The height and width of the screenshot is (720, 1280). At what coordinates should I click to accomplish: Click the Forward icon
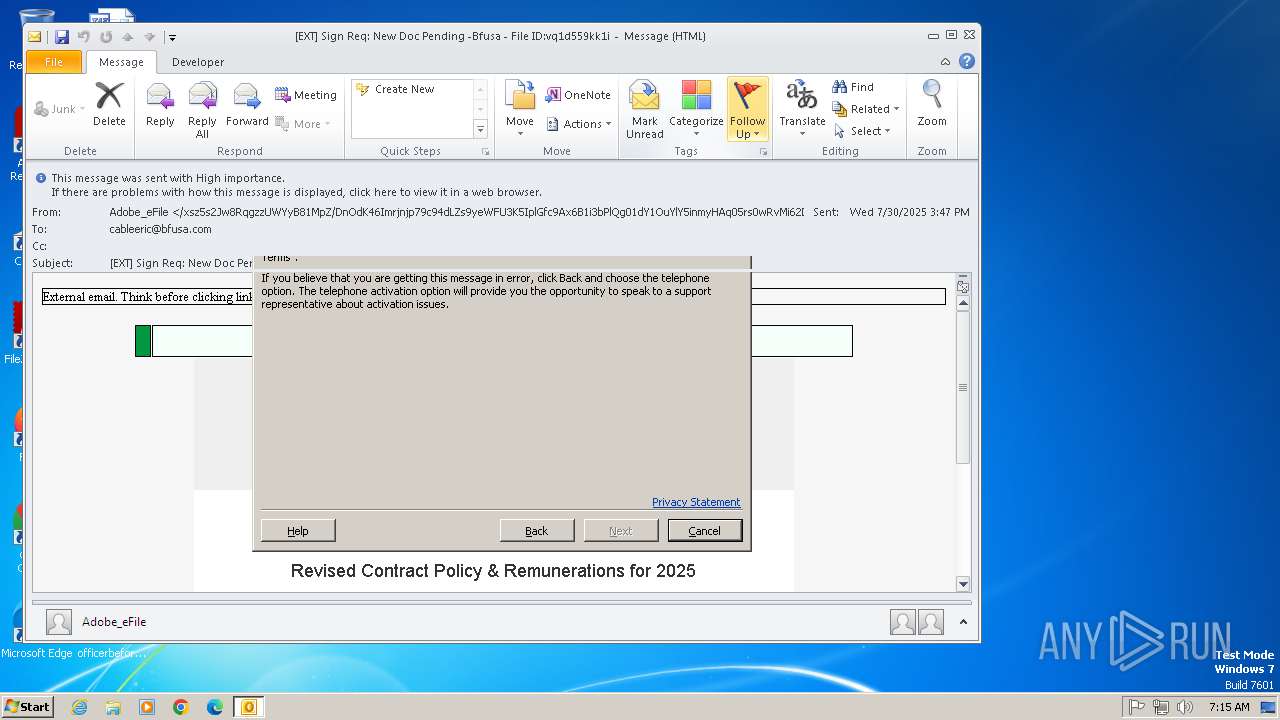(x=247, y=105)
